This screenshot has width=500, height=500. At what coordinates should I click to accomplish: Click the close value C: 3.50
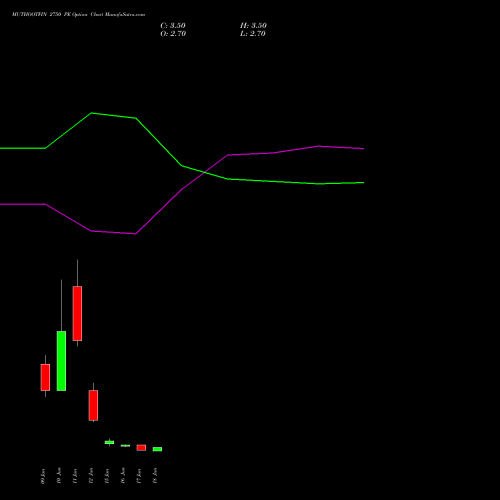pyautogui.click(x=173, y=26)
